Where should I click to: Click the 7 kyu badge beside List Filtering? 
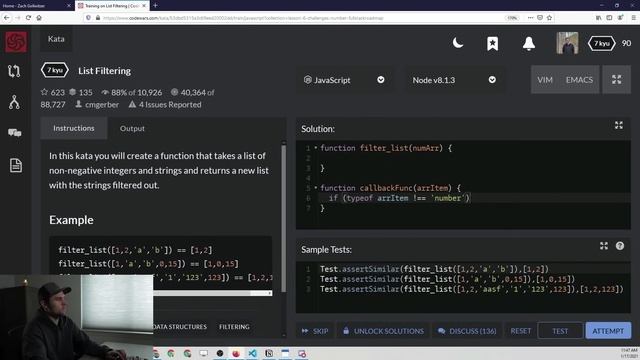[x=55, y=70]
